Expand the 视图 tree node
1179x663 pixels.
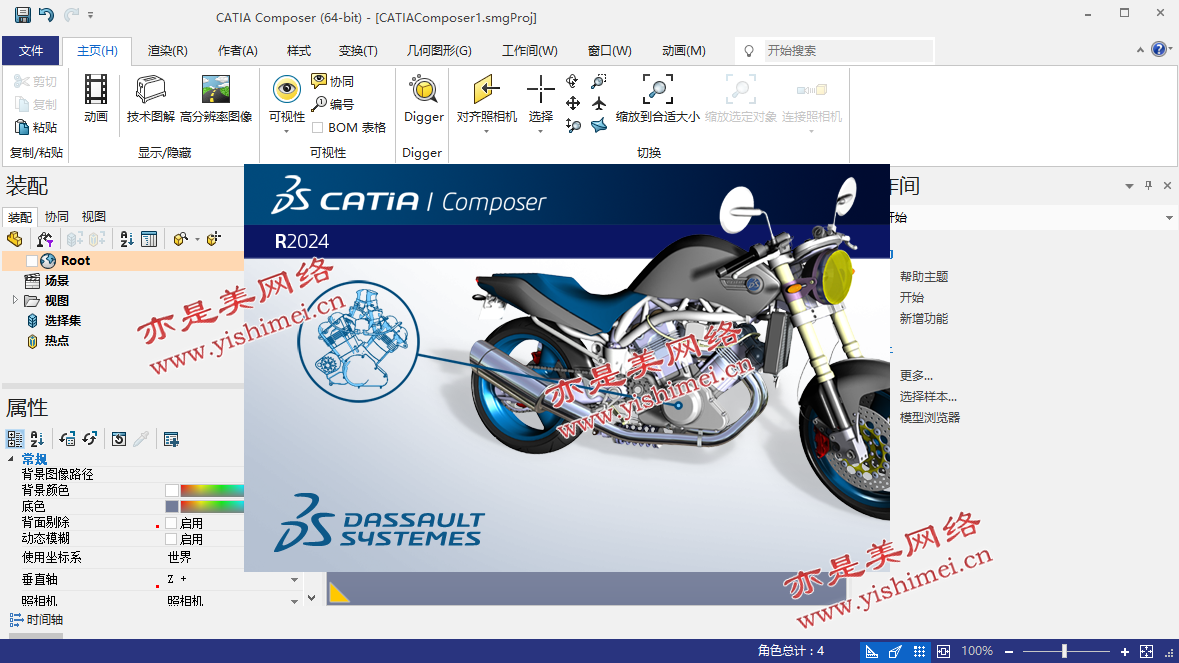[x=14, y=300]
